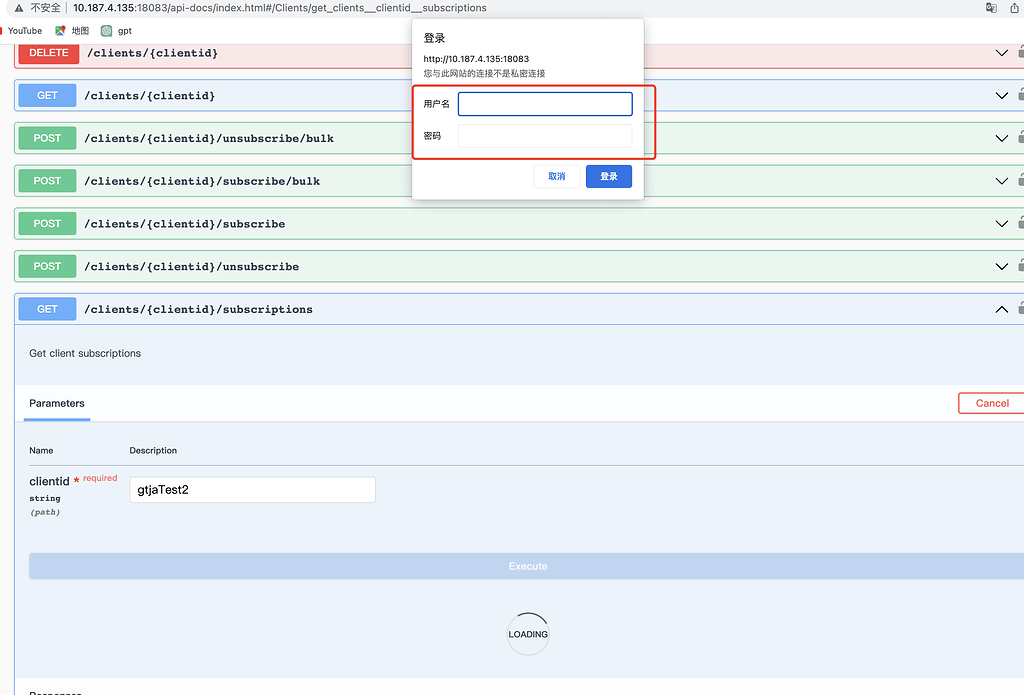Open the gpt bookmark
This screenshot has height=695, width=1024.
tap(116, 31)
